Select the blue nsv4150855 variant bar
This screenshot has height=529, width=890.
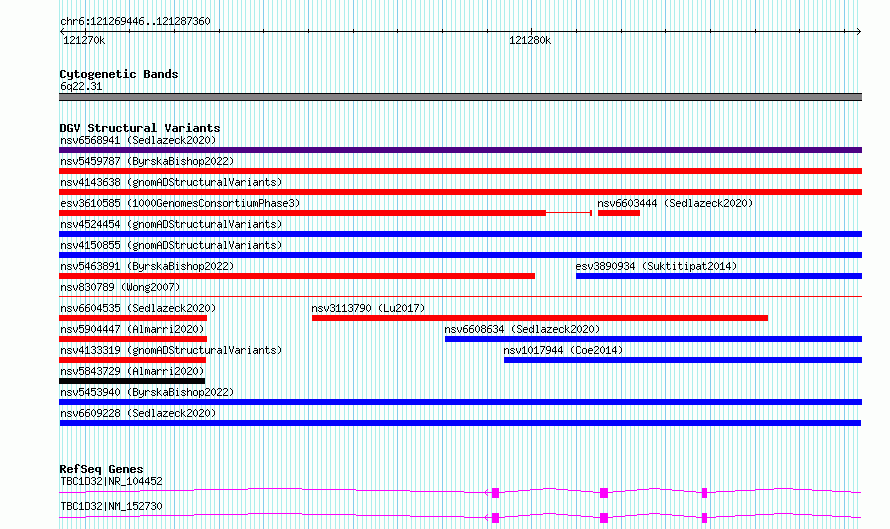pos(460,255)
